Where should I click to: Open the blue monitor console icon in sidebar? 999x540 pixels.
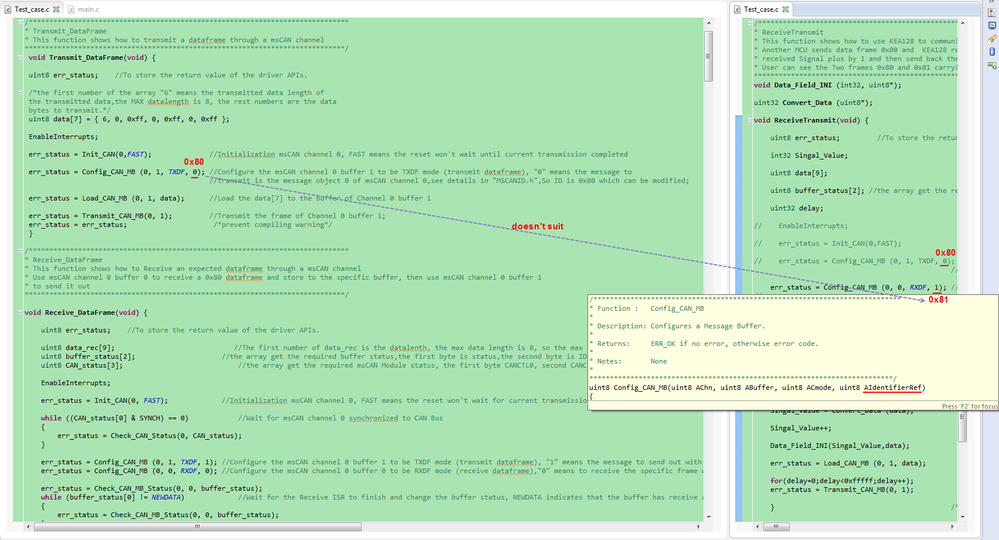click(992, 25)
